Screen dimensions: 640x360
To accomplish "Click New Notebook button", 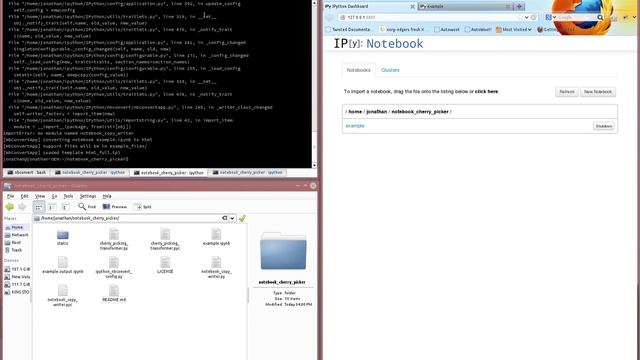I will [598, 92].
